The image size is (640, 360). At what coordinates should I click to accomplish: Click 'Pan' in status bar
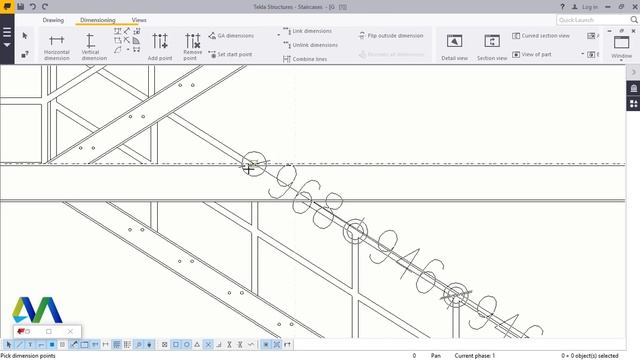(436, 356)
